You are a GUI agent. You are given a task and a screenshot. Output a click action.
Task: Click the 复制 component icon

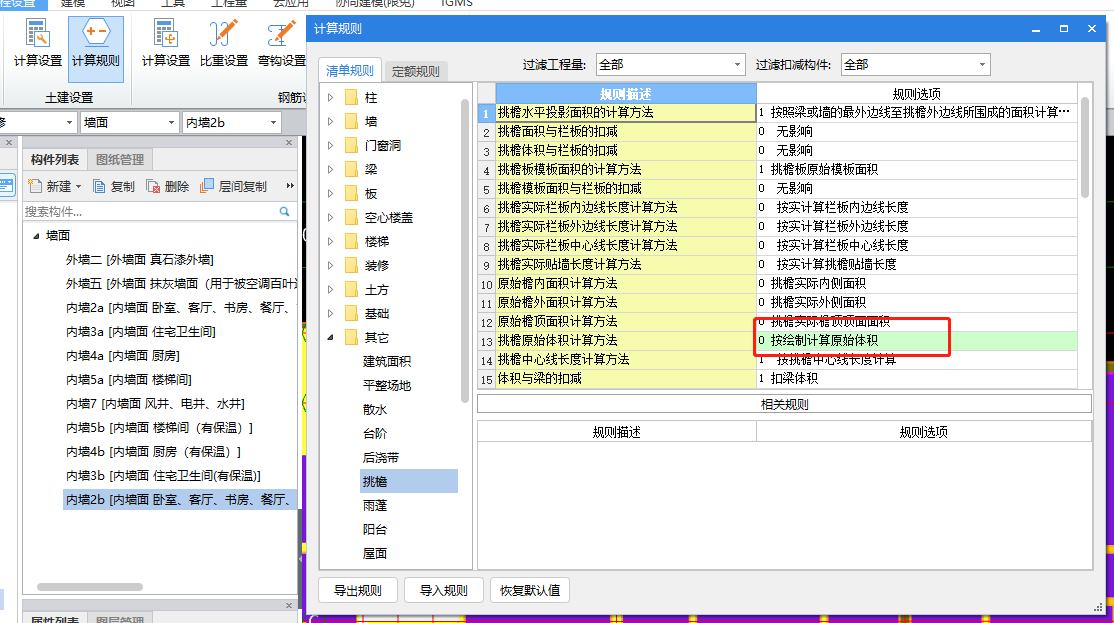pyautogui.click(x=114, y=186)
